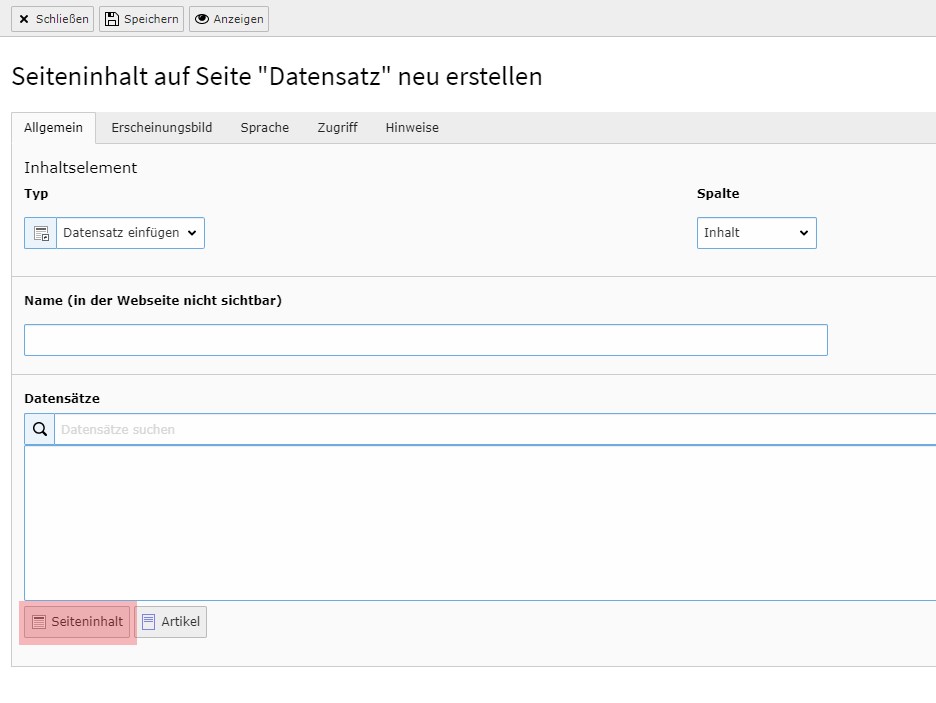Expand the Spalte dropdown showing Inhalt
The width and height of the screenshot is (936, 703).
coord(756,233)
